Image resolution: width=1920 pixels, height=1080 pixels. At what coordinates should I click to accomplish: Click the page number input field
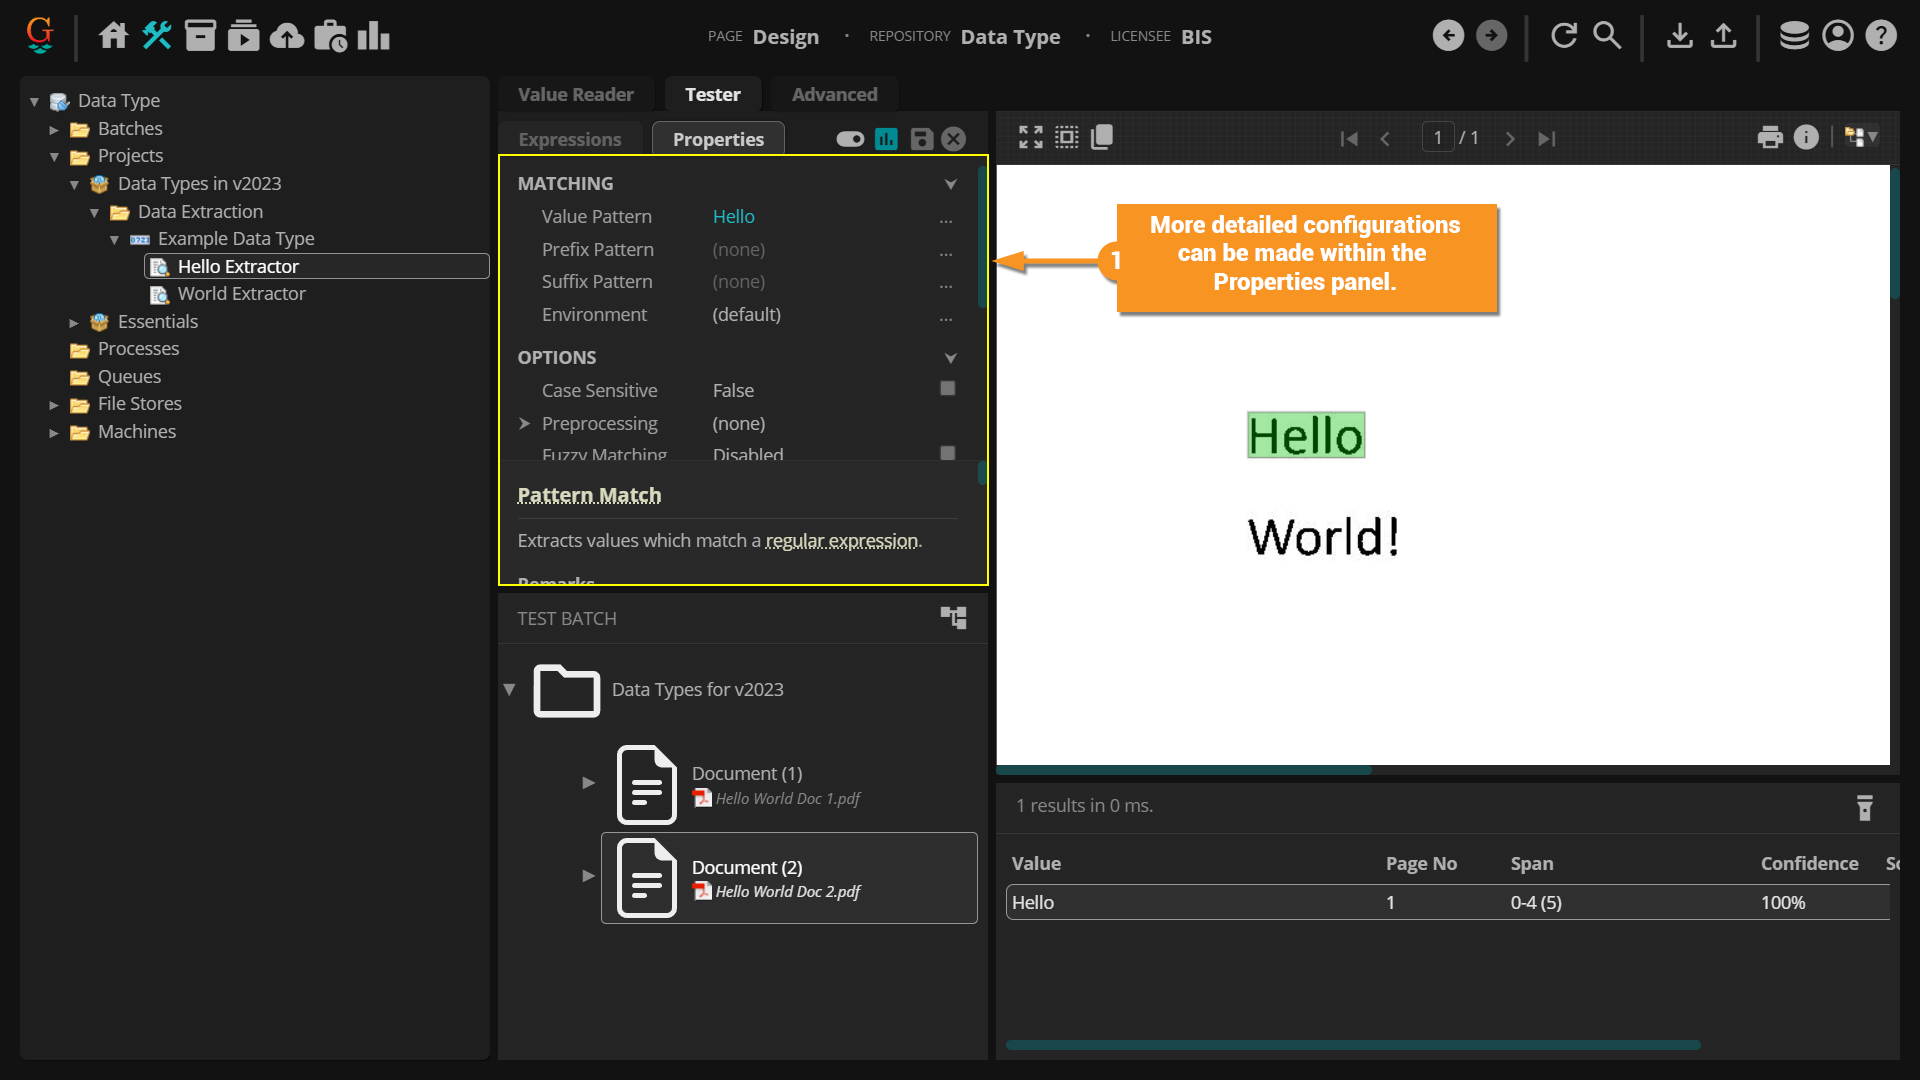click(1437, 138)
